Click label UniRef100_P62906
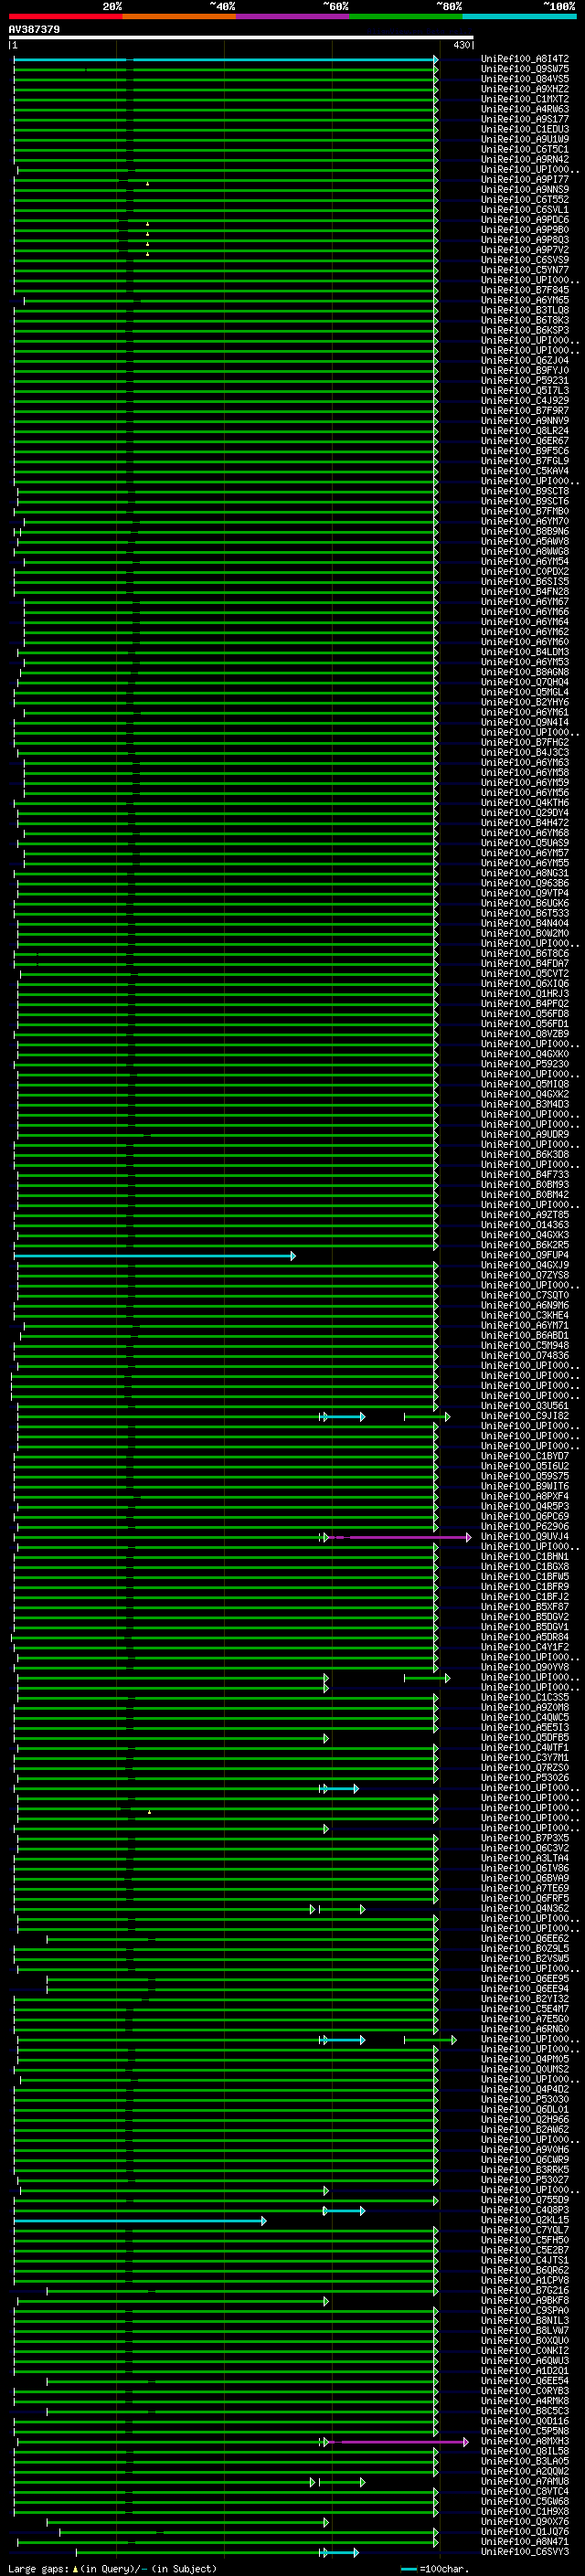Image resolution: width=585 pixels, height=2576 pixels. pyautogui.click(x=525, y=1528)
